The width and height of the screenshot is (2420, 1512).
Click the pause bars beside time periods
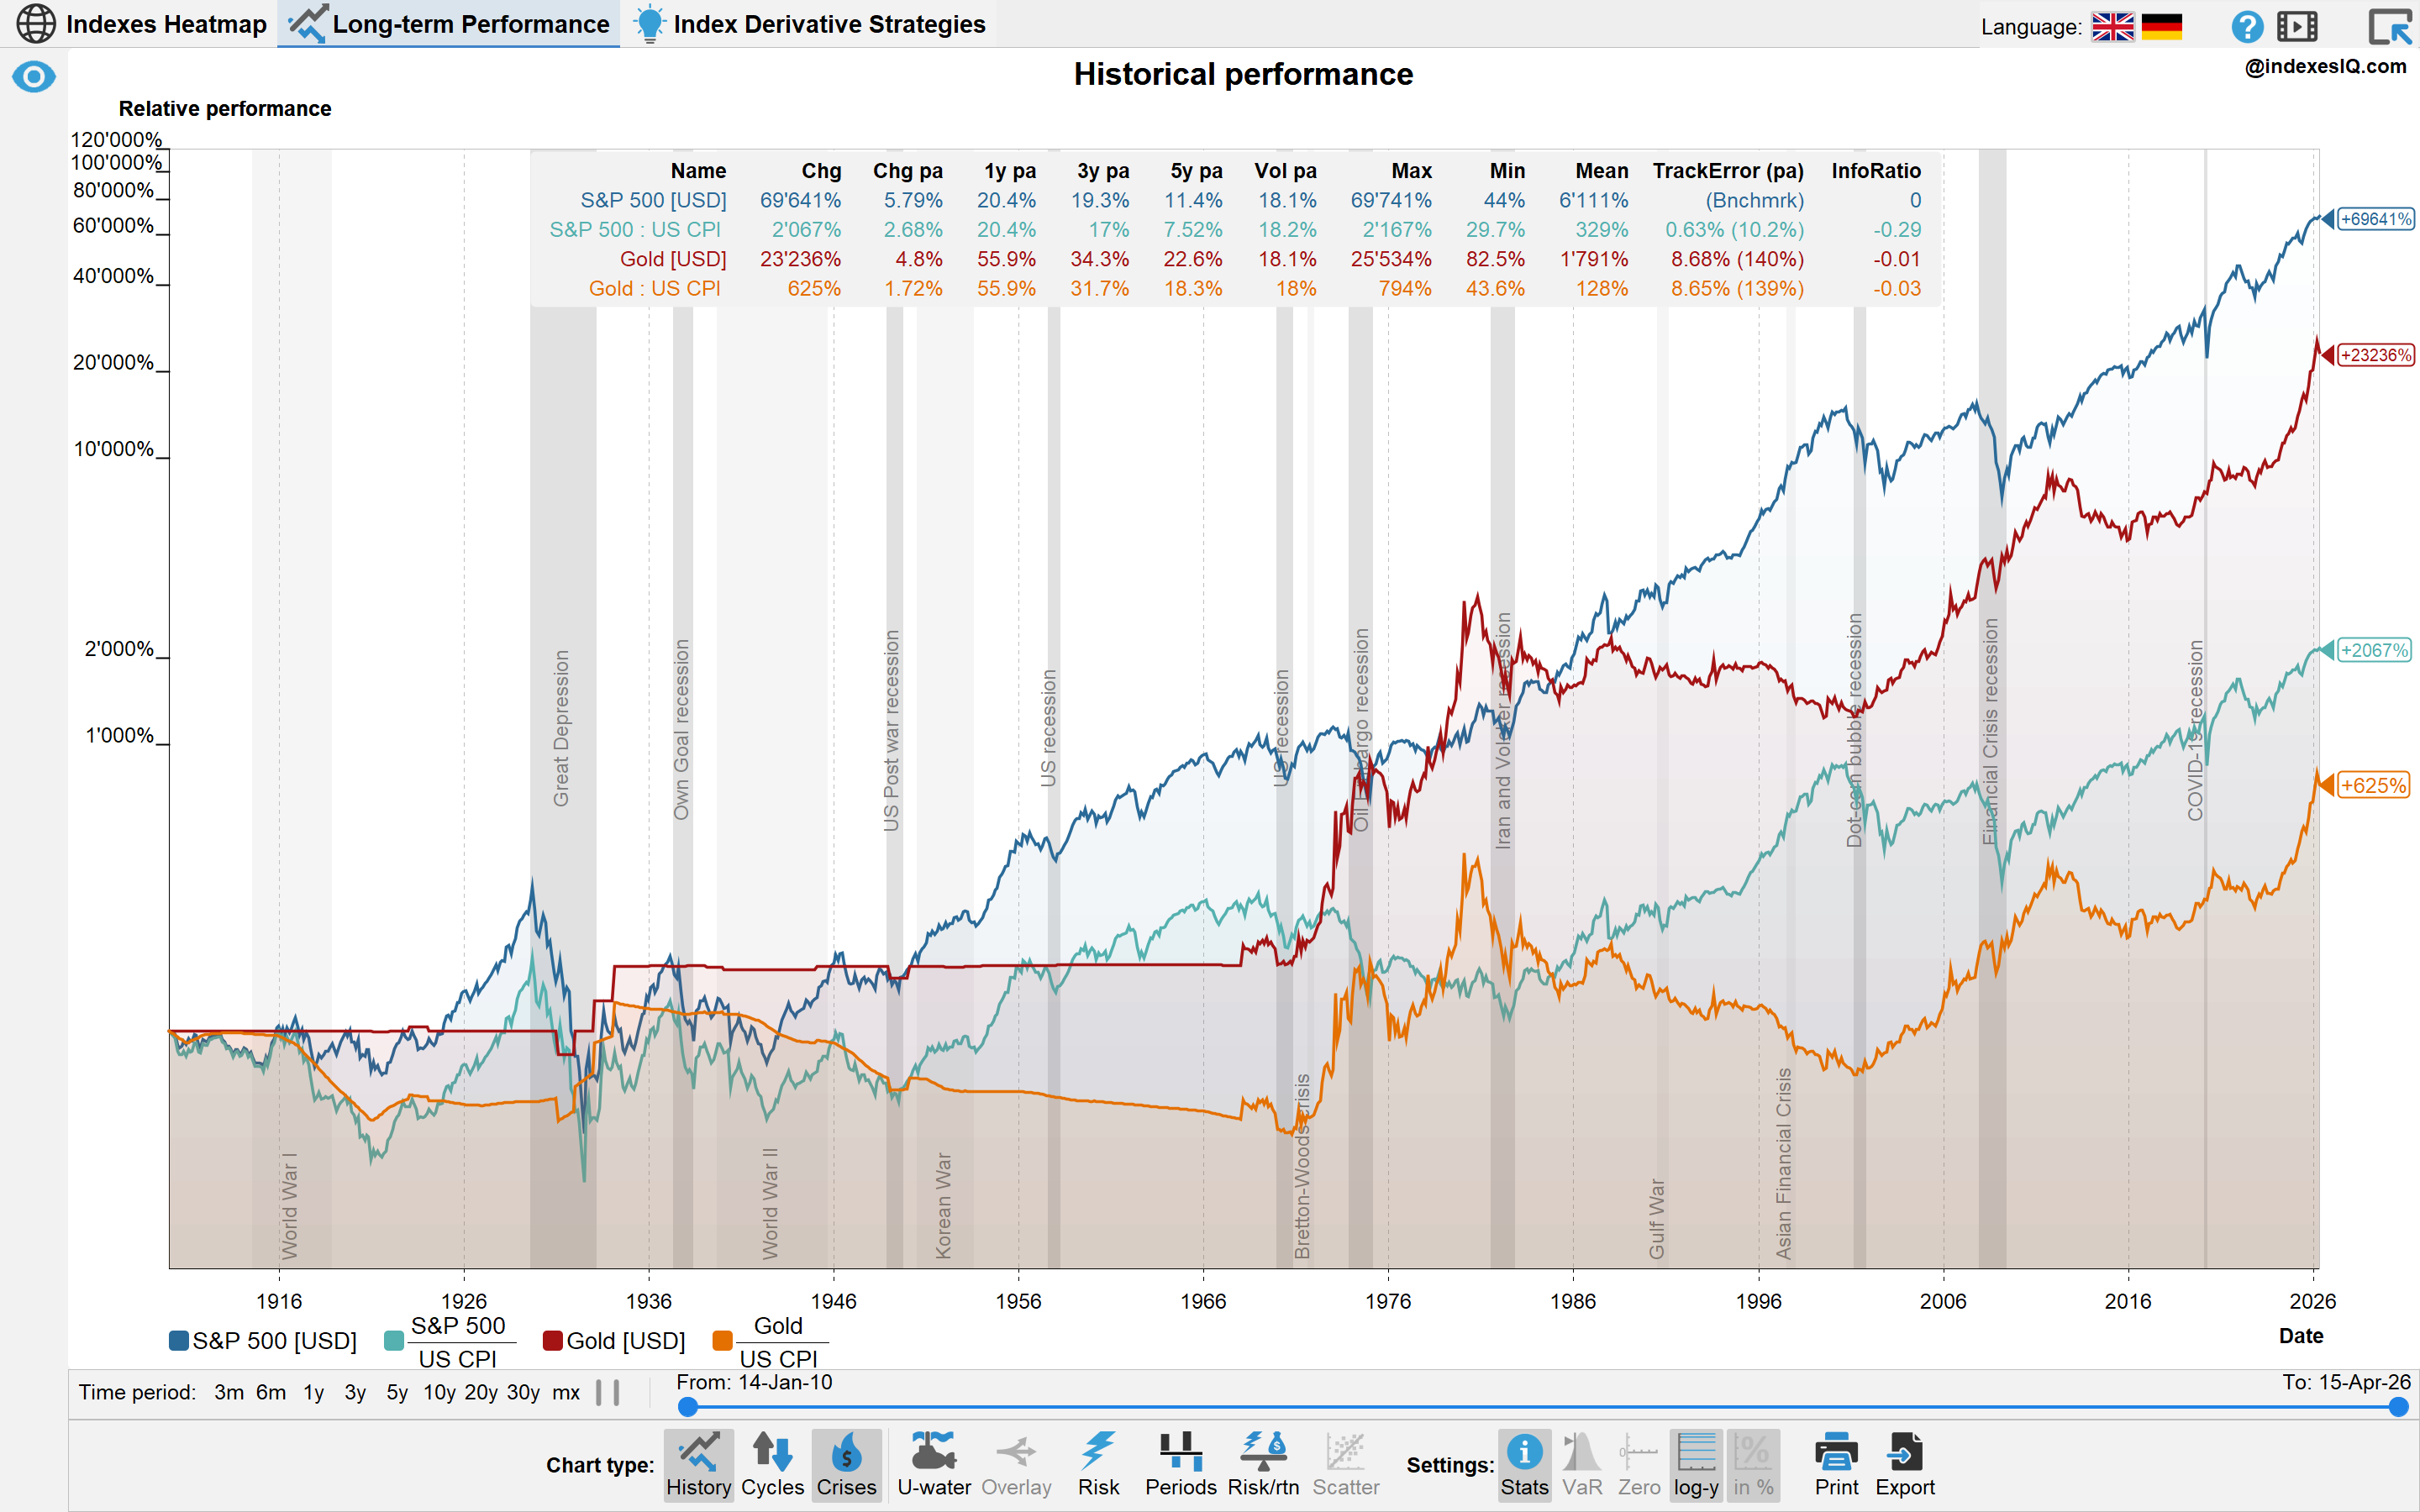(607, 1392)
